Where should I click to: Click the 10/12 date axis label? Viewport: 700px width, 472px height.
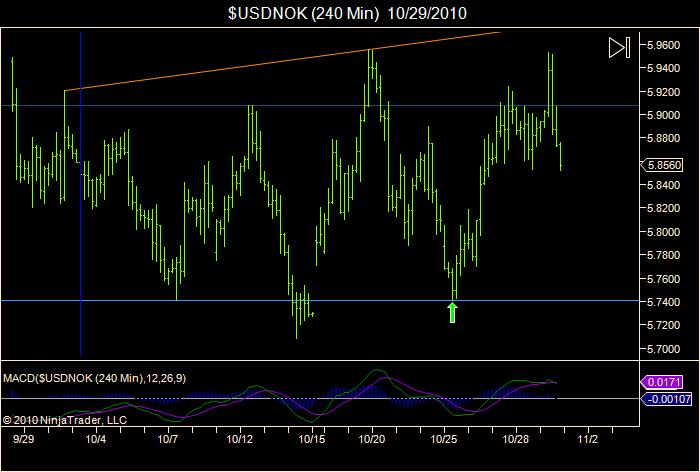point(240,439)
